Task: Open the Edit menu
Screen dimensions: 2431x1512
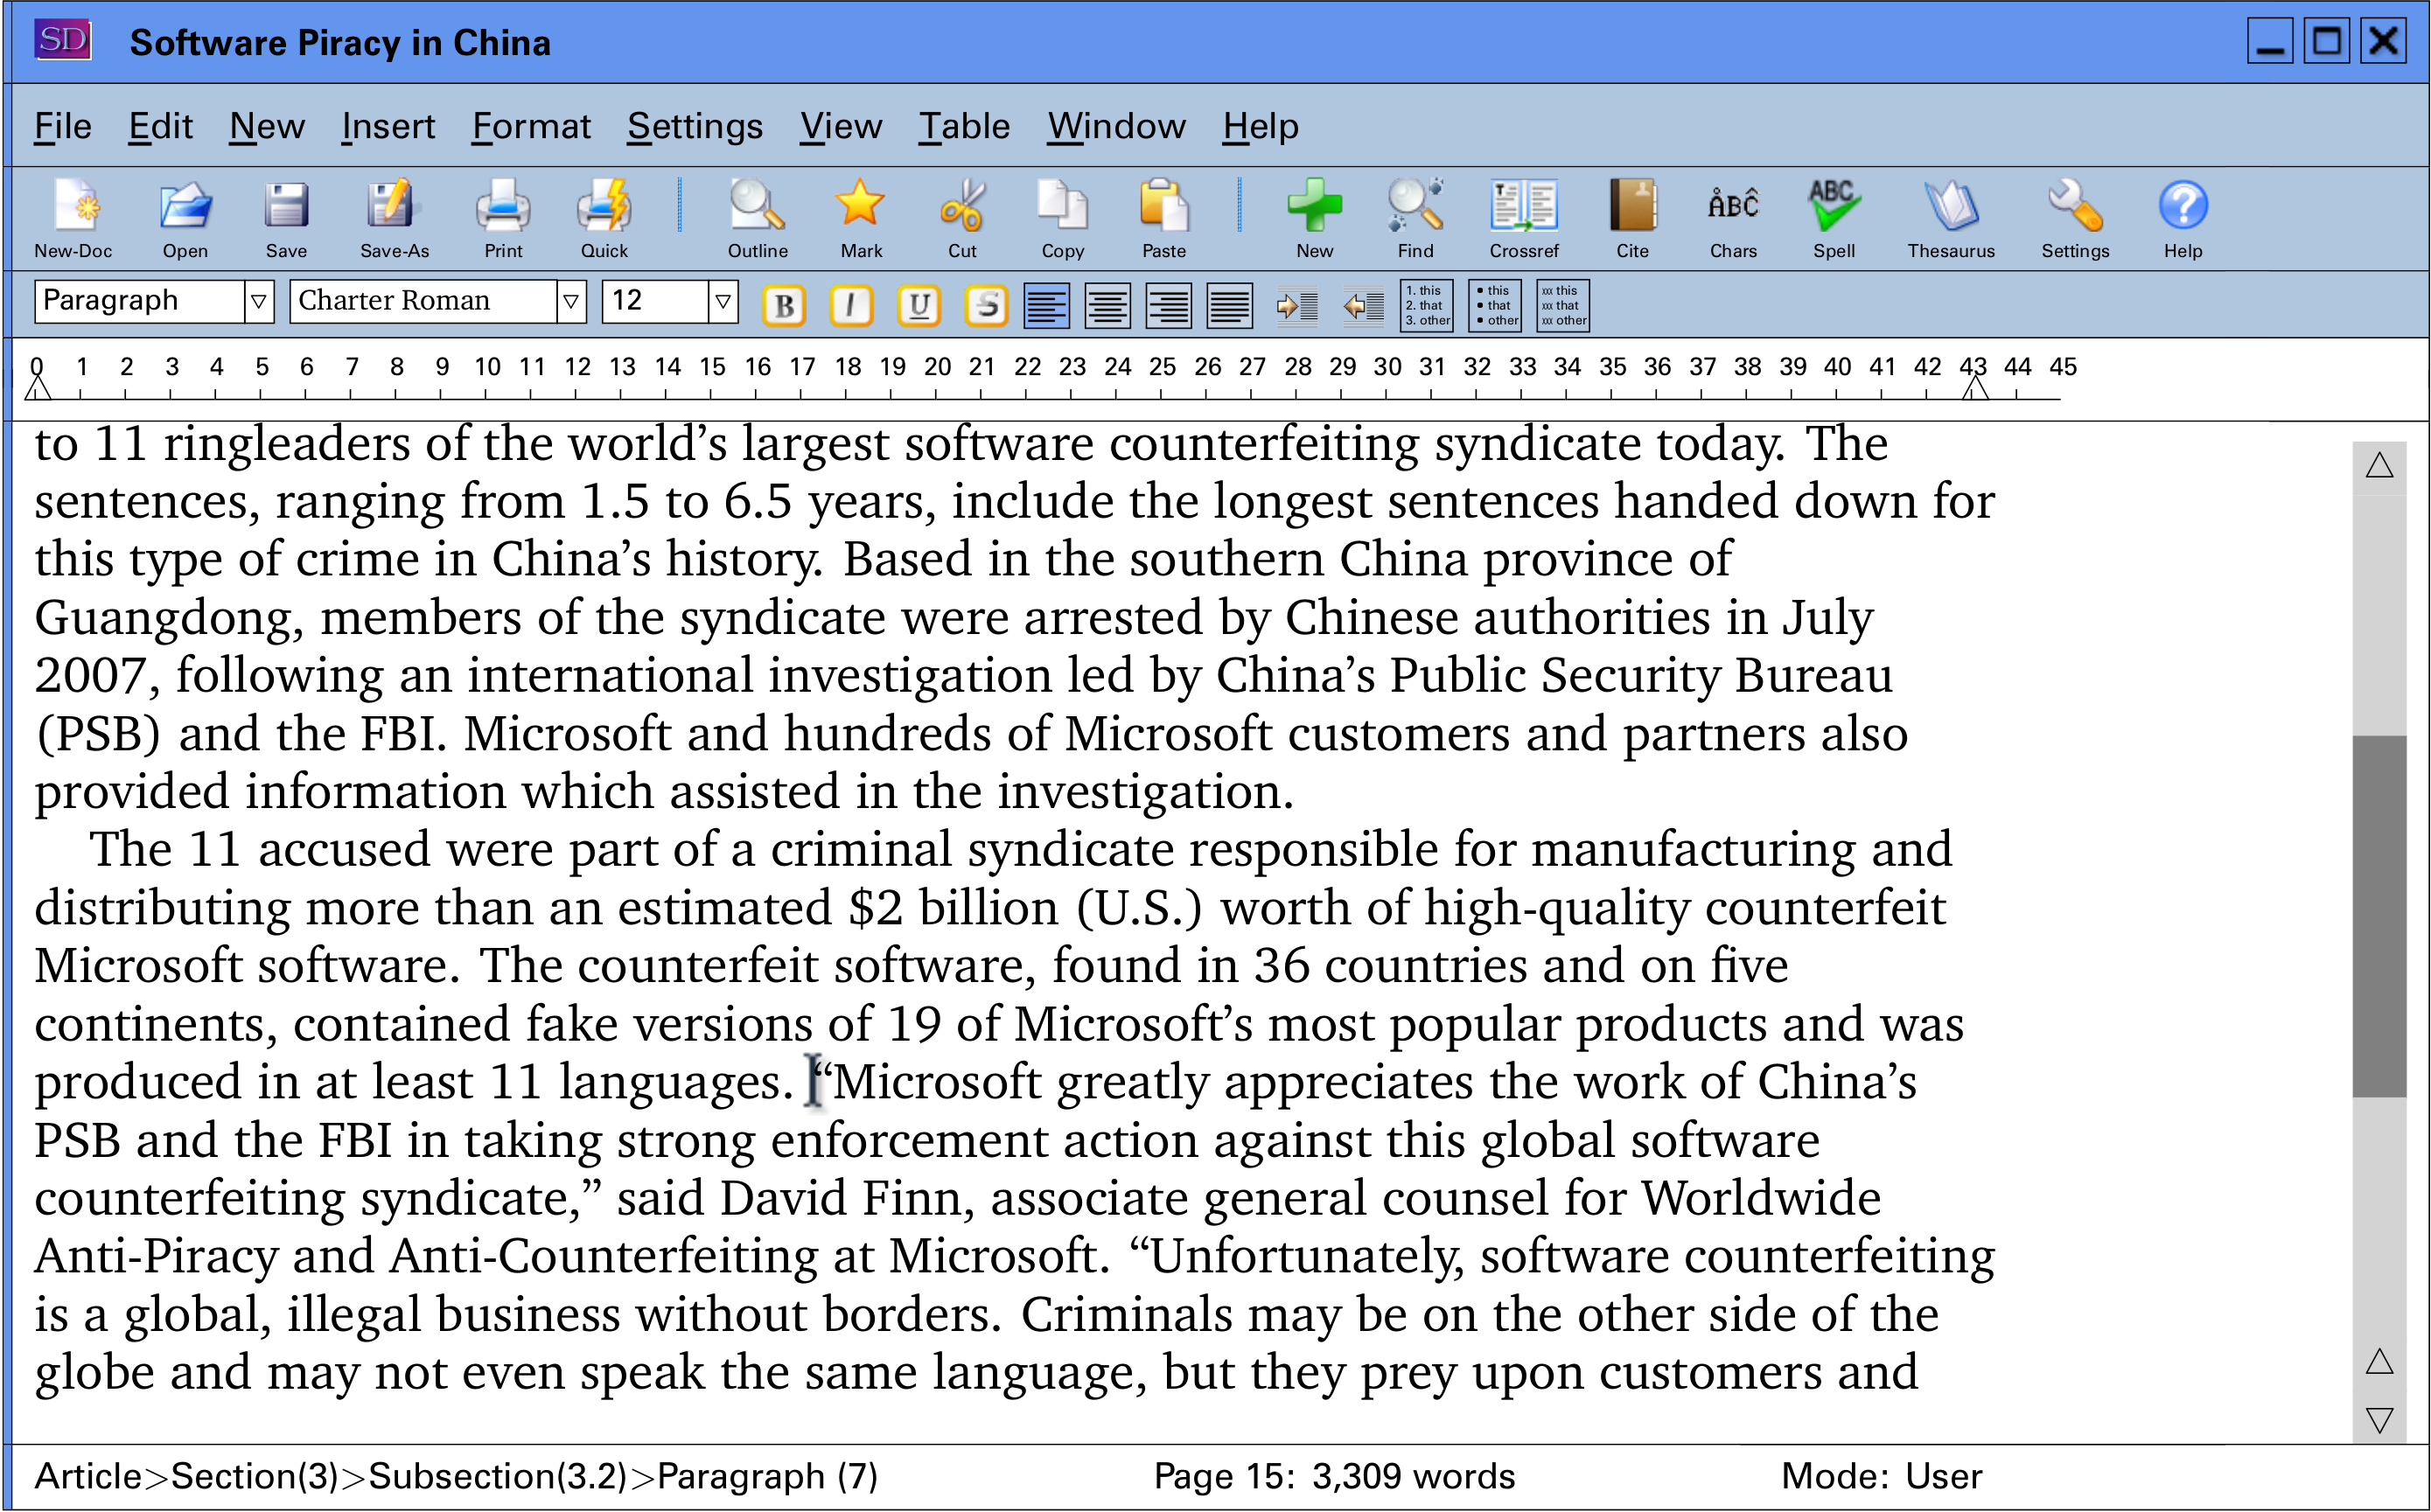Action: pyautogui.click(x=160, y=126)
